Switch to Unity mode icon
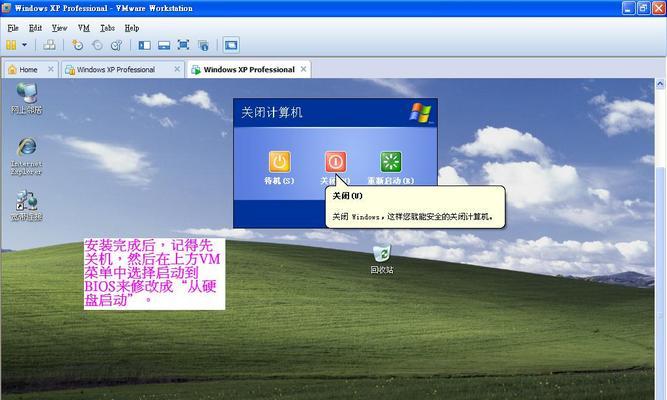667x400 pixels. point(203,45)
